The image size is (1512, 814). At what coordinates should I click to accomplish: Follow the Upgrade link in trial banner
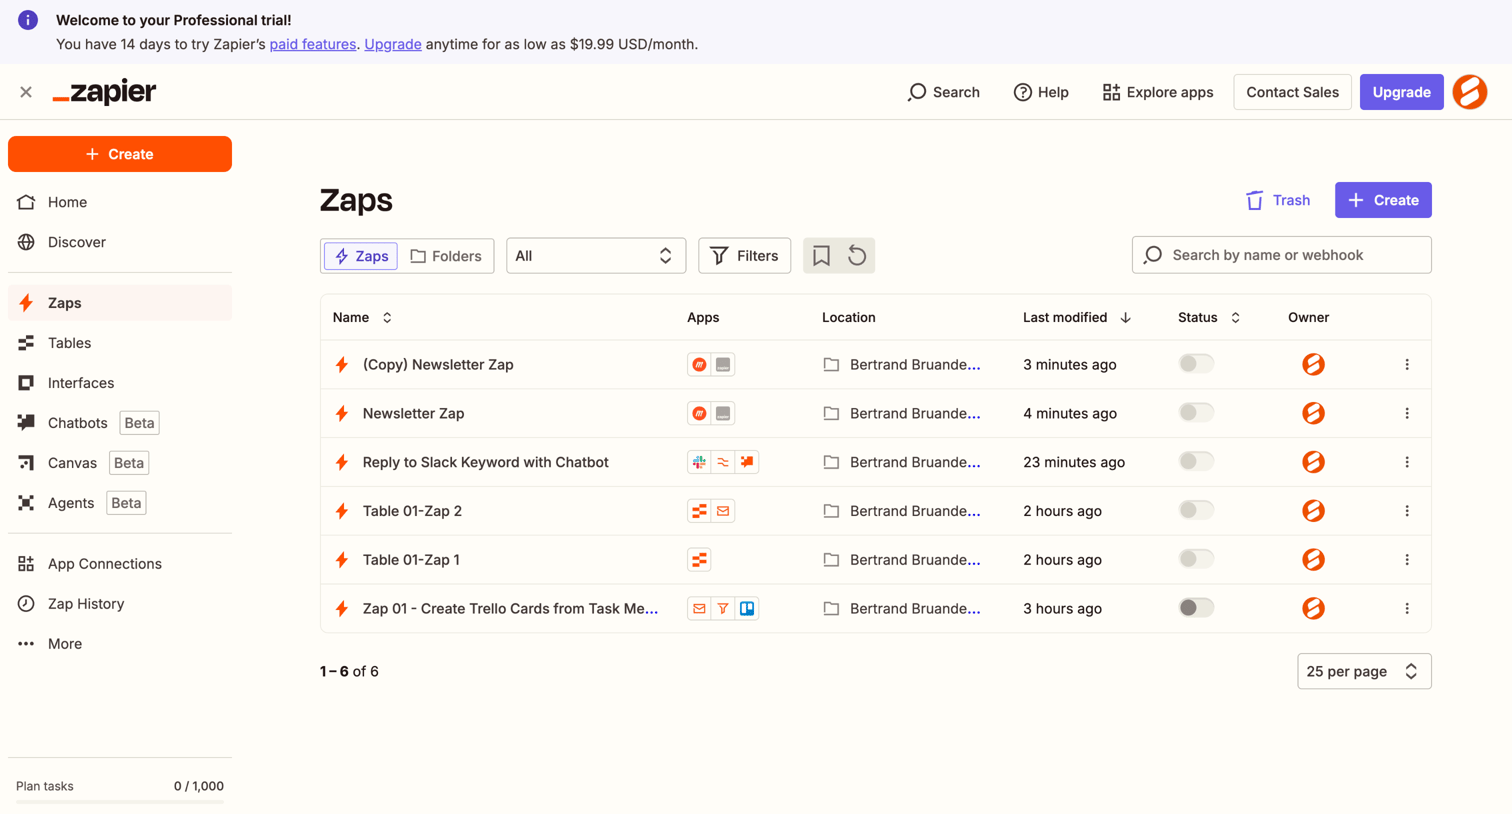393,44
